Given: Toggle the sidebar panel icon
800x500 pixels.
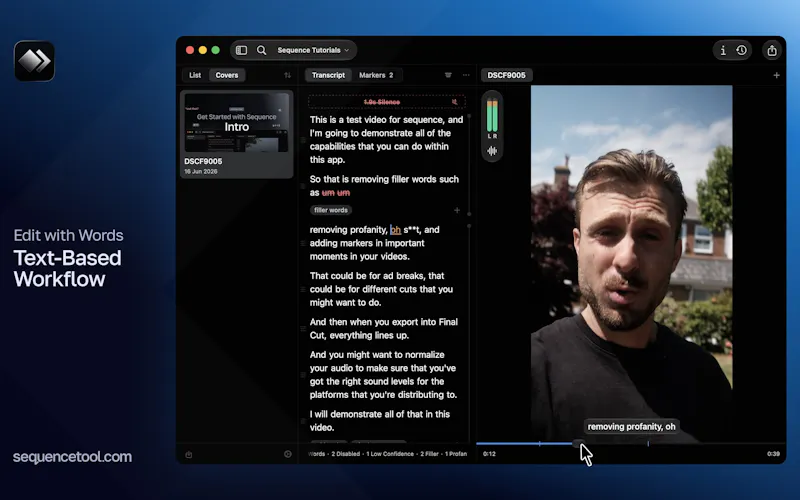Looking at the screenshot, I should point(241,50).
